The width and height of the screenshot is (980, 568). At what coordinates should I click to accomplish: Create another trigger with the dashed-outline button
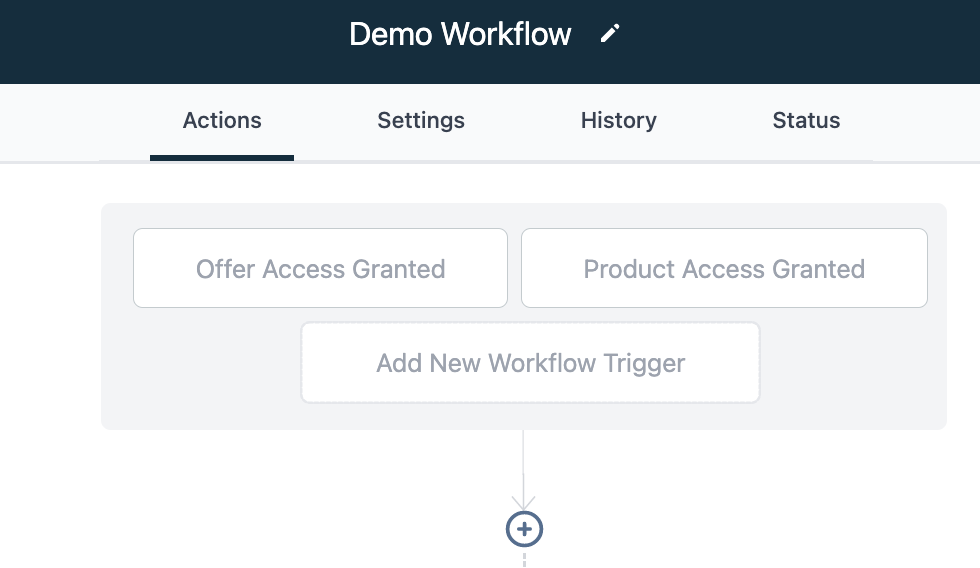tap(530, 362)
